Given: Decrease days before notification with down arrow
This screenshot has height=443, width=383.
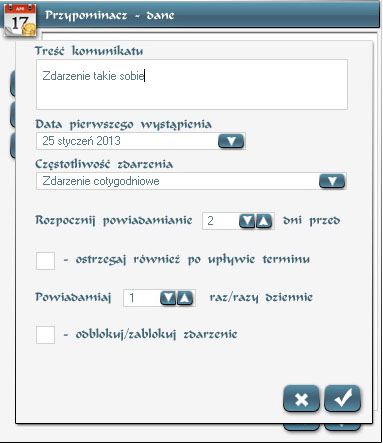Looking at the screenshot, I should tap(247, 221).
